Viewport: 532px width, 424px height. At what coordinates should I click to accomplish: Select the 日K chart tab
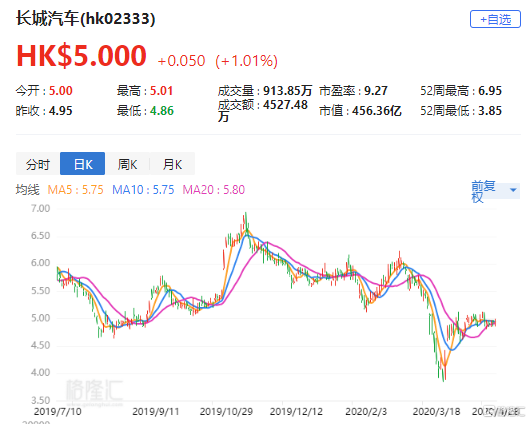[x=82, y=164]
